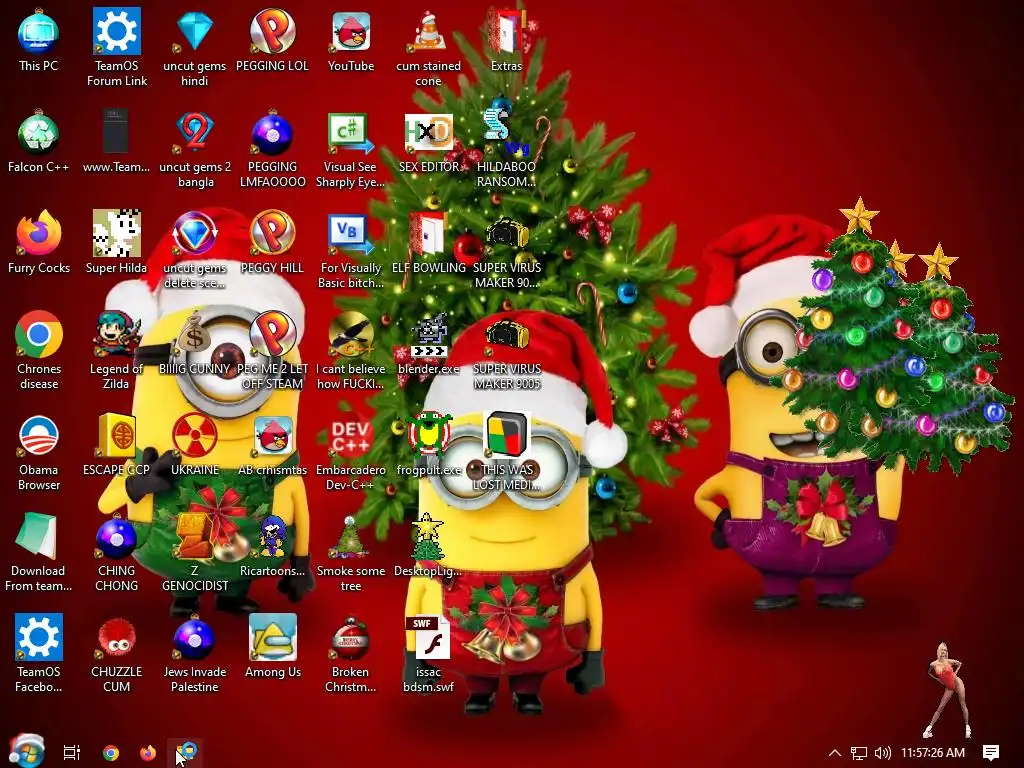Open the ELF BOWLING icon
Viewport: 1024px width, 768px height.
click(428, 233)
